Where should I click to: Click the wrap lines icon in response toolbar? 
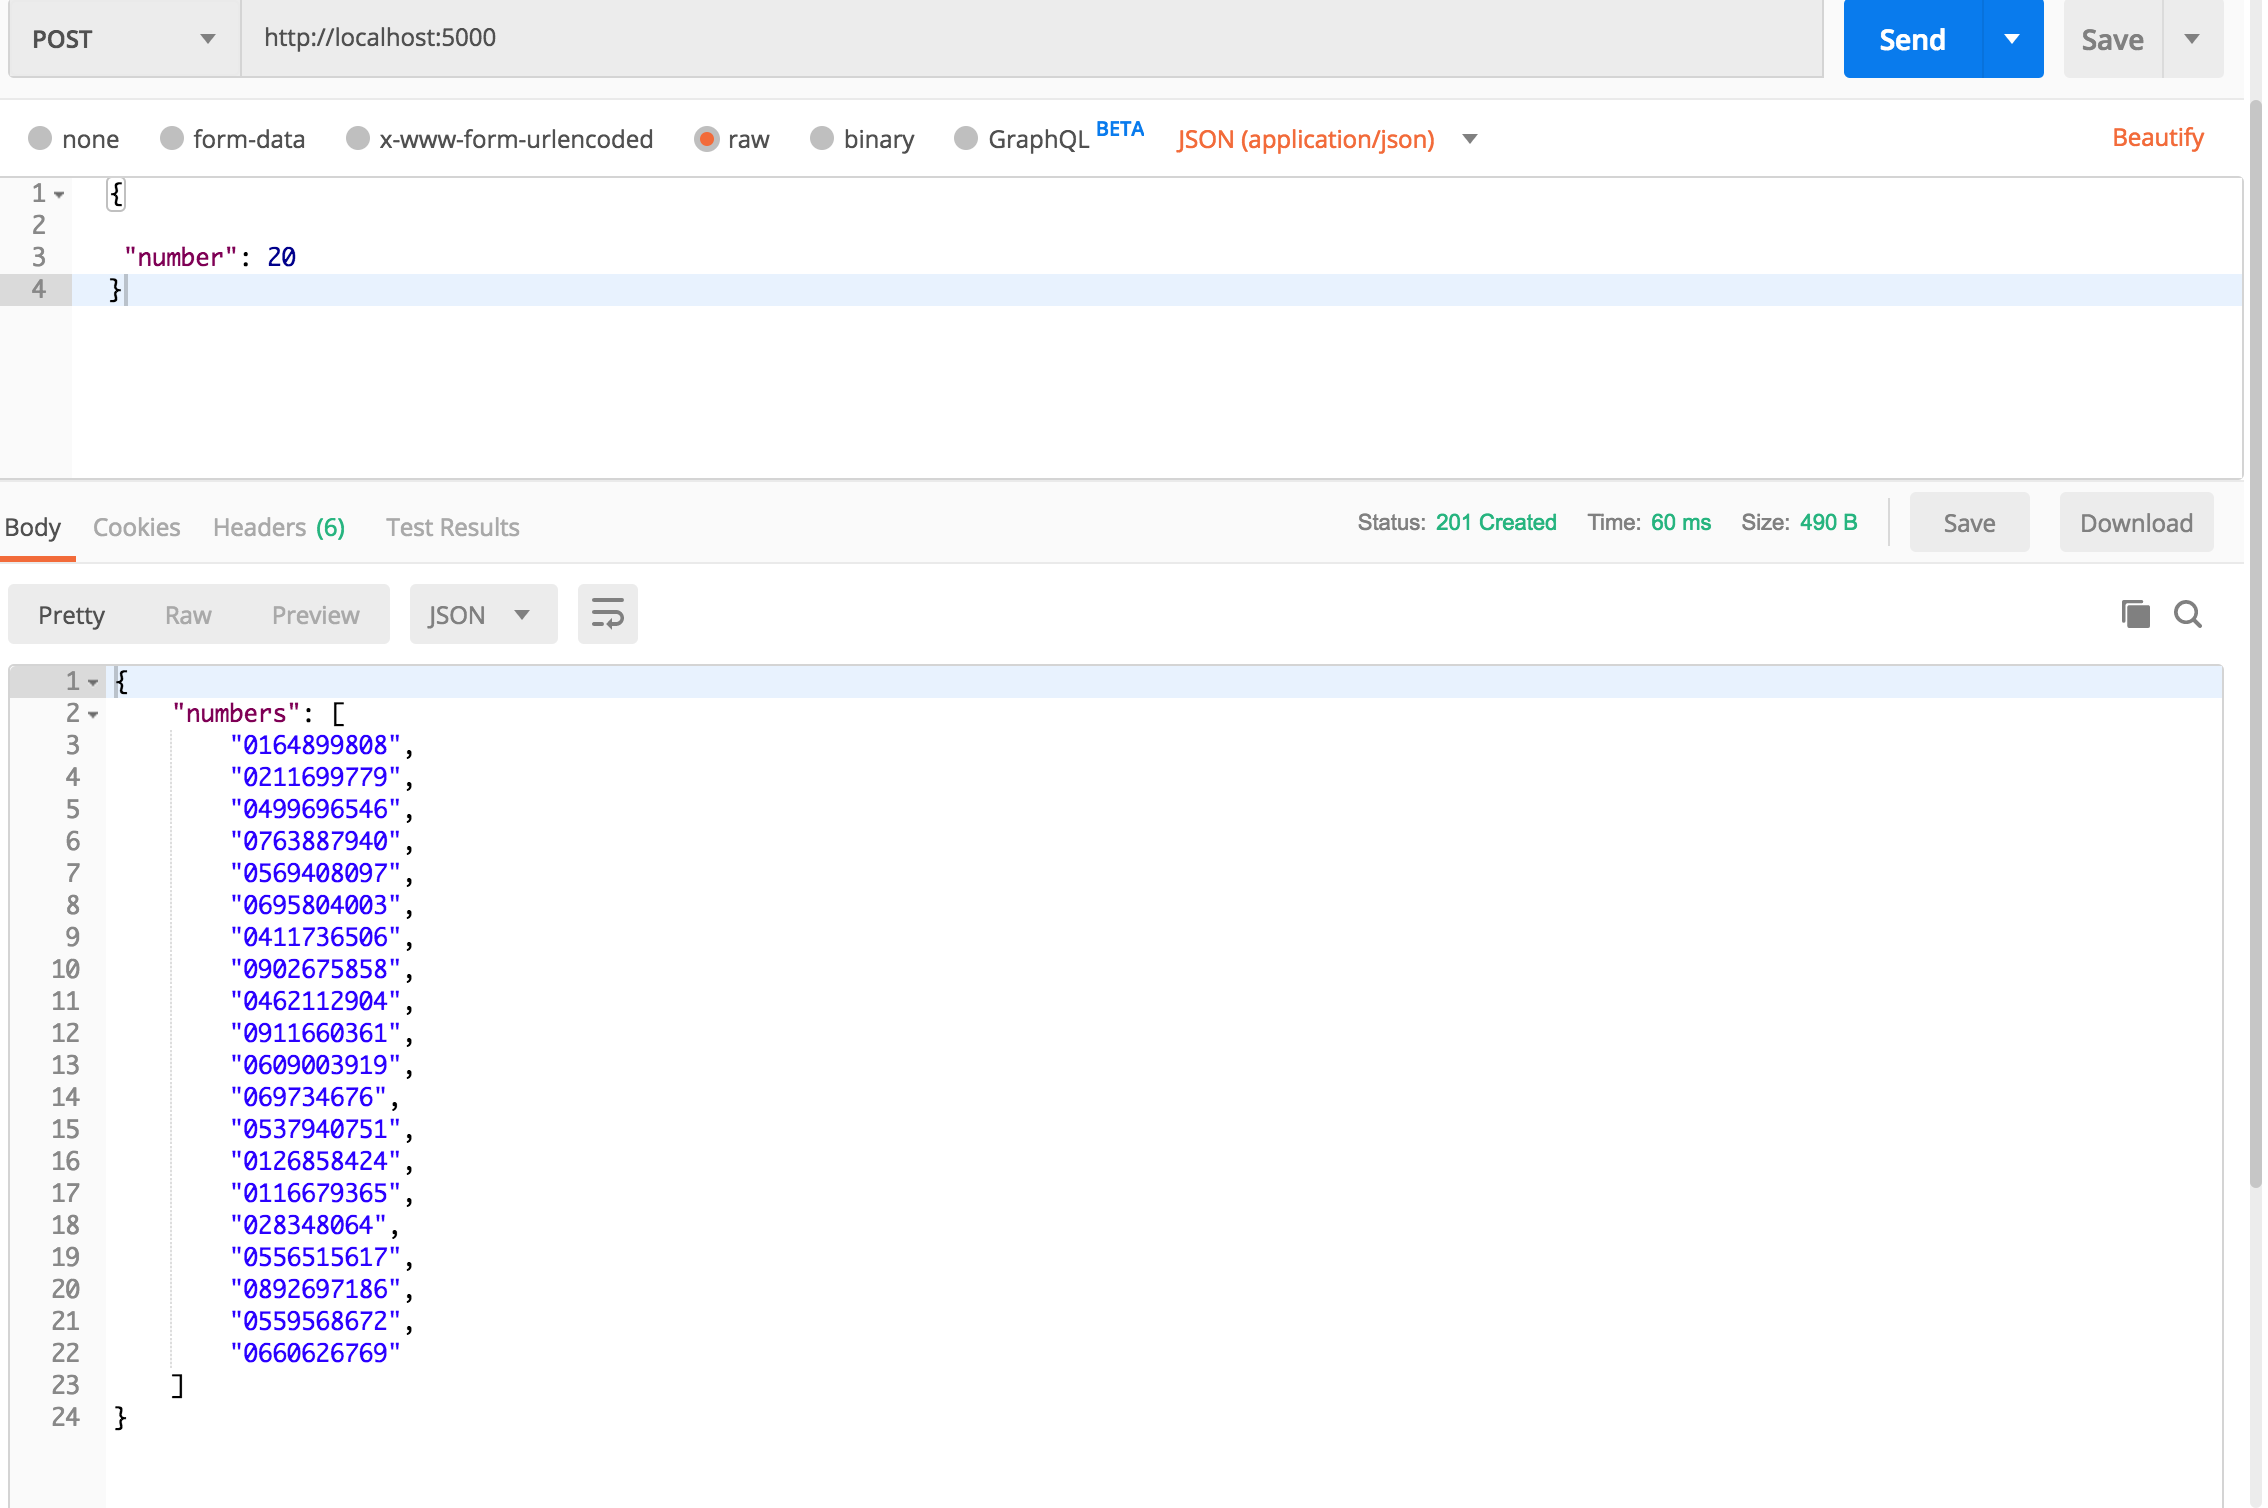[607, 614]
